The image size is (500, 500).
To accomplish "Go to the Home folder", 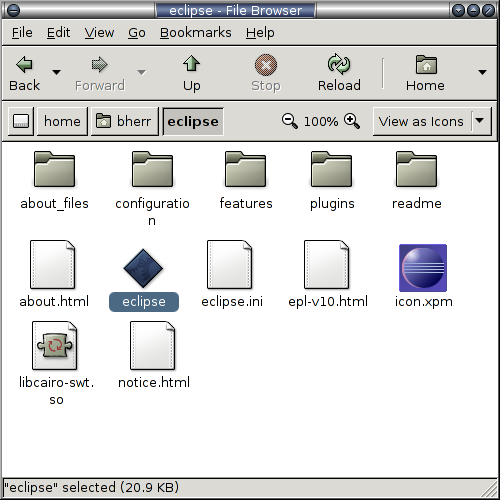I will (425, 74).
